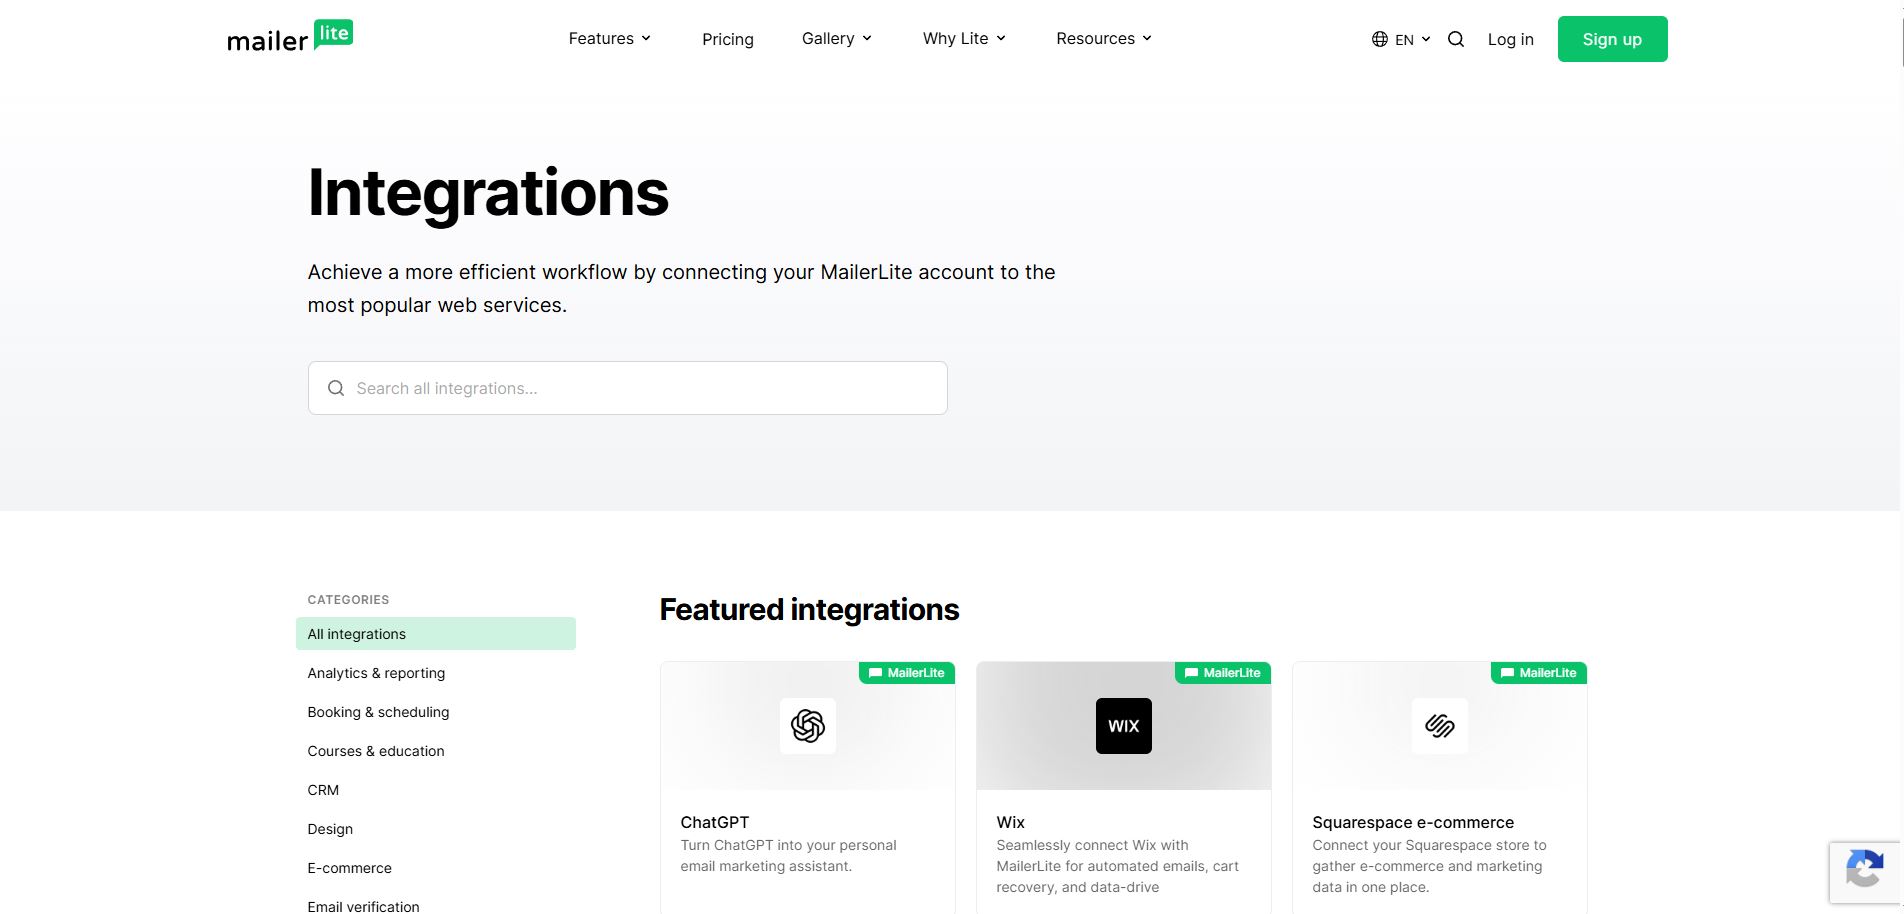
Task: Select Courses & education category
Action: [376, 751]
